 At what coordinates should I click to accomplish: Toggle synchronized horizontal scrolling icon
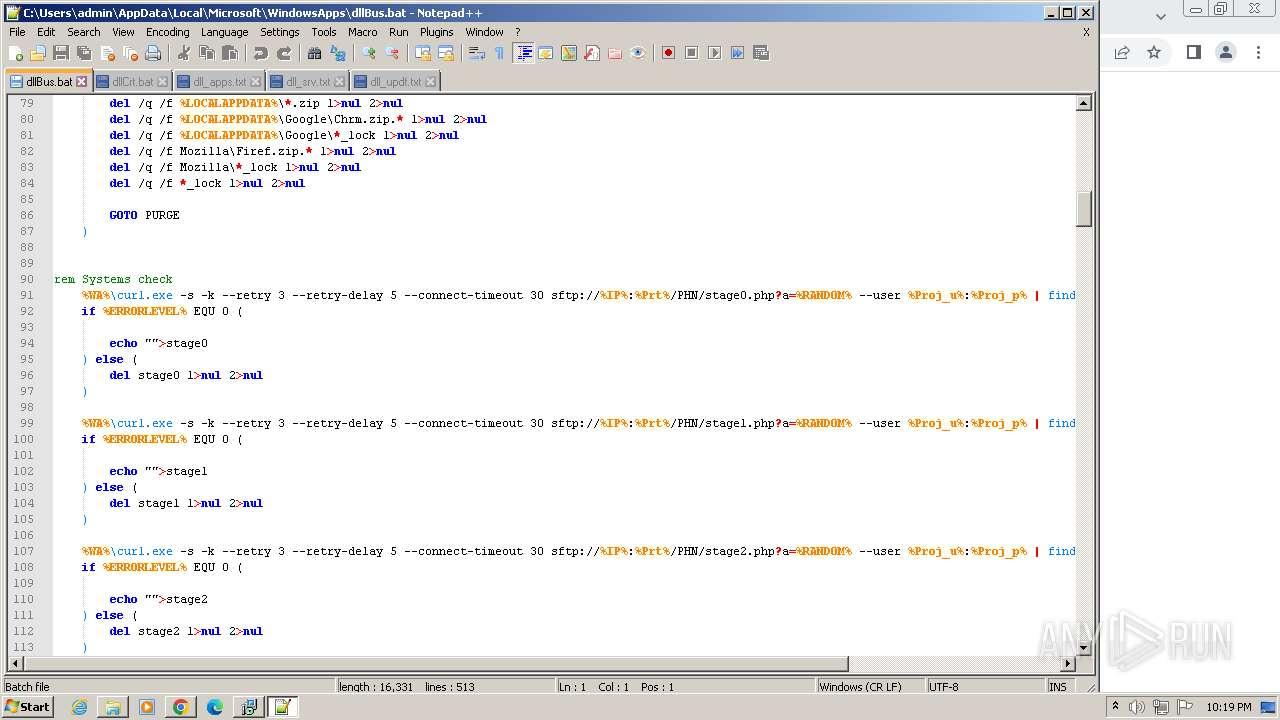(x=446, y=53)
